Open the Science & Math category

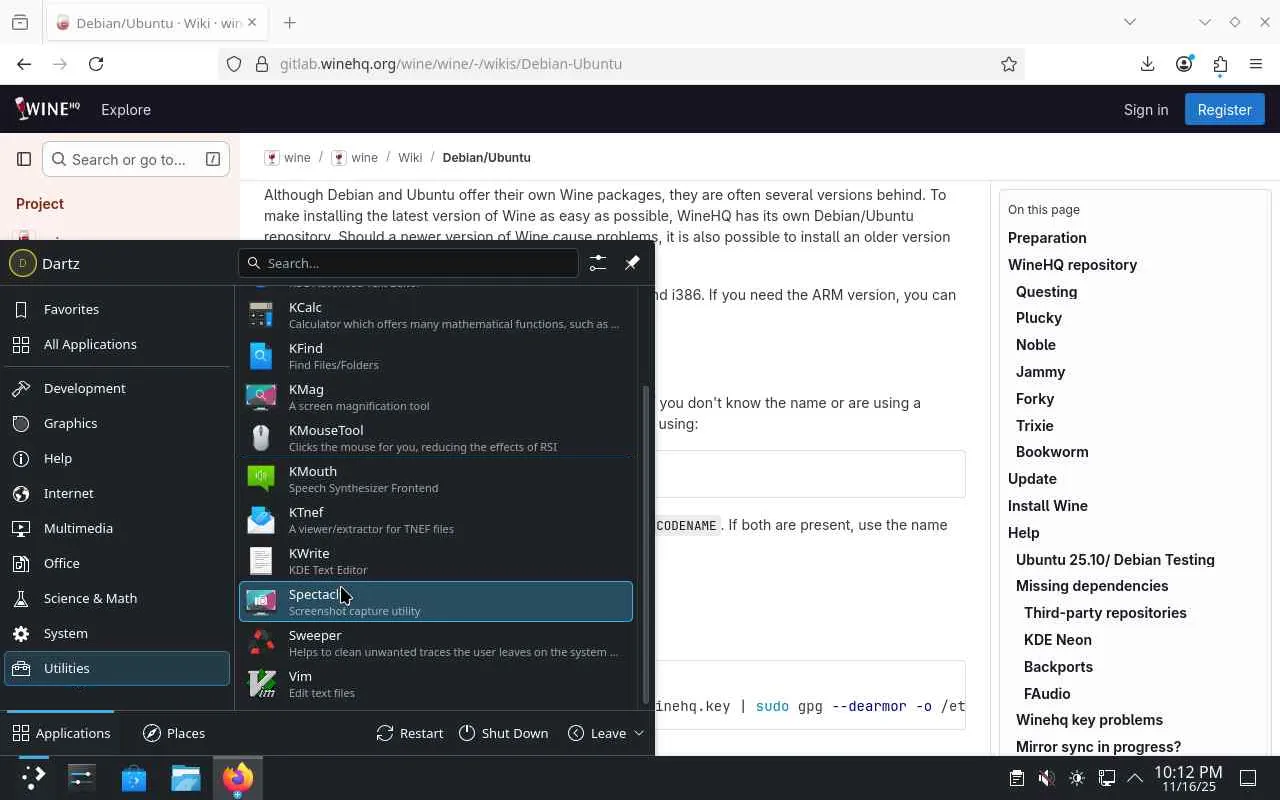[x=117, y=598]
